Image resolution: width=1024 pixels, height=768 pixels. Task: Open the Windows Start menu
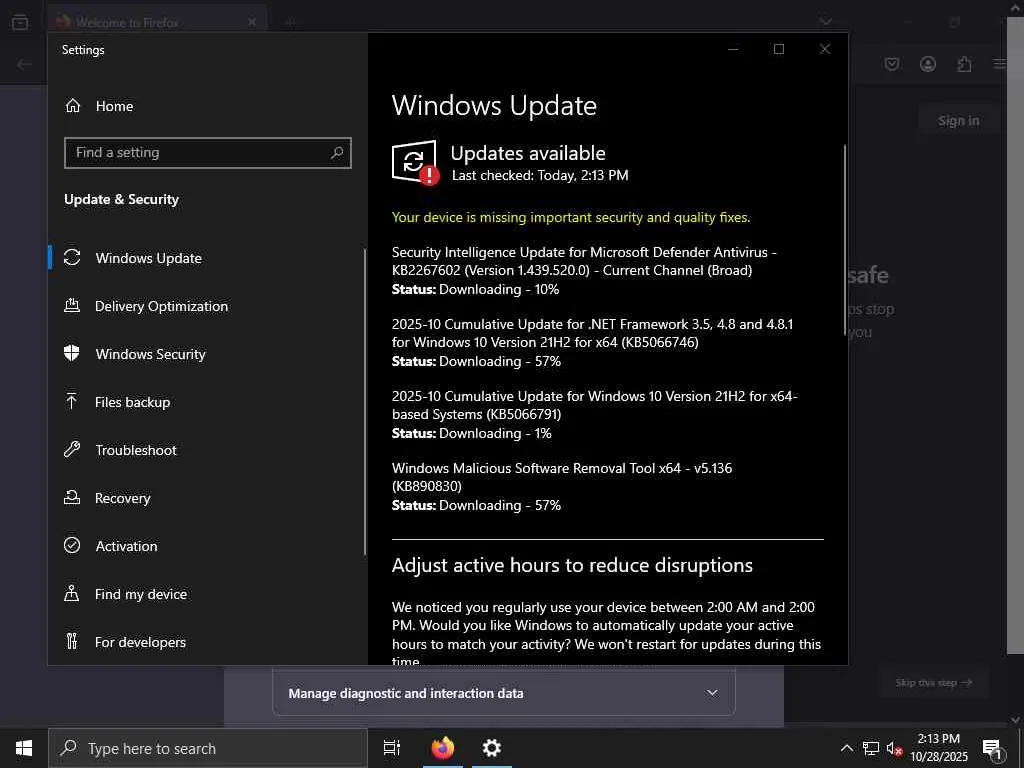point(24,748)
